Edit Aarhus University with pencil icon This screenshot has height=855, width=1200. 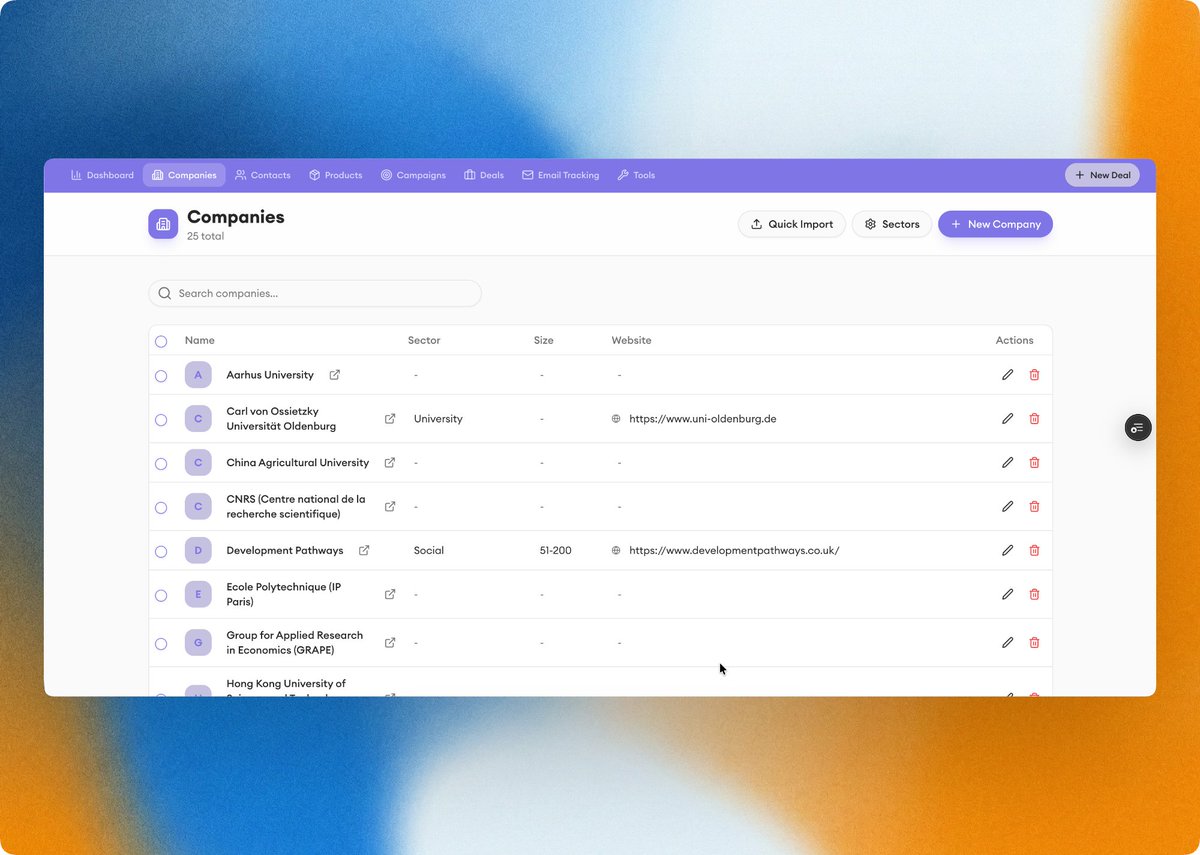point(1007,375)
